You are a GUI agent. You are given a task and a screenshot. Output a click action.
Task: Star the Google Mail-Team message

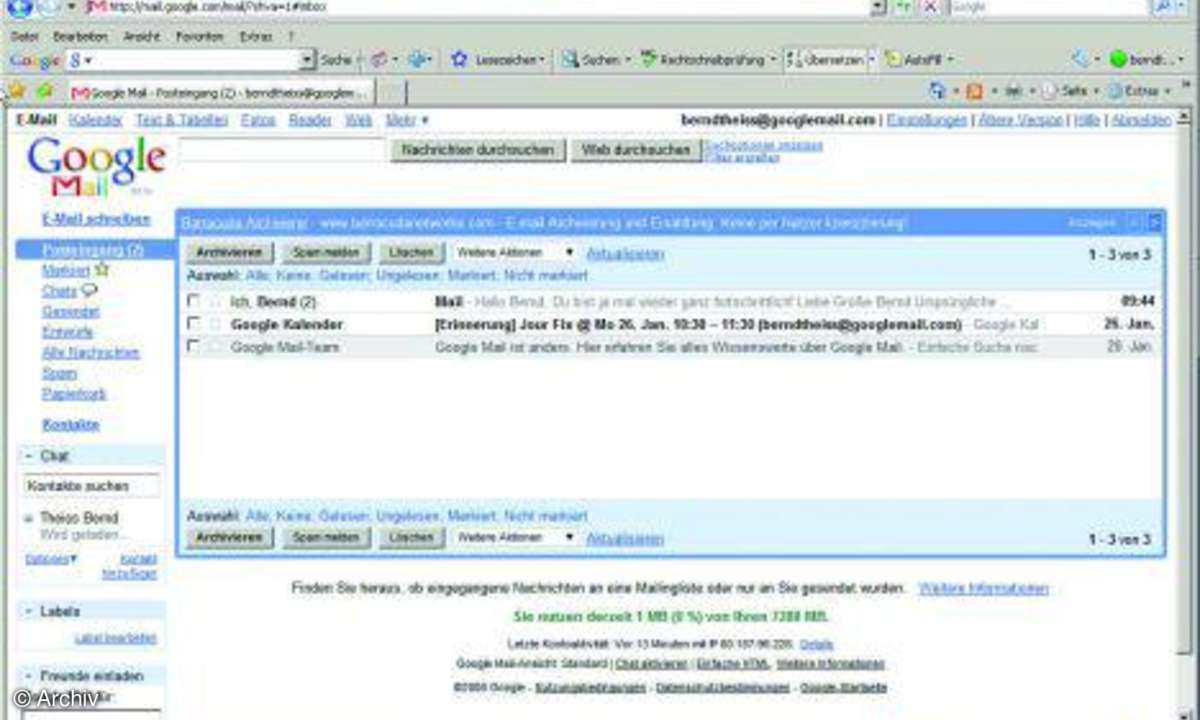coord(215,346)
